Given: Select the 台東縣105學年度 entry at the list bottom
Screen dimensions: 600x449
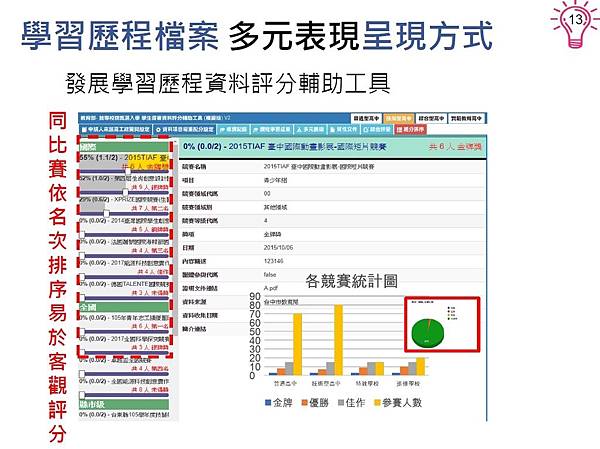Looking at the screenshot, I should pos(124,415).
